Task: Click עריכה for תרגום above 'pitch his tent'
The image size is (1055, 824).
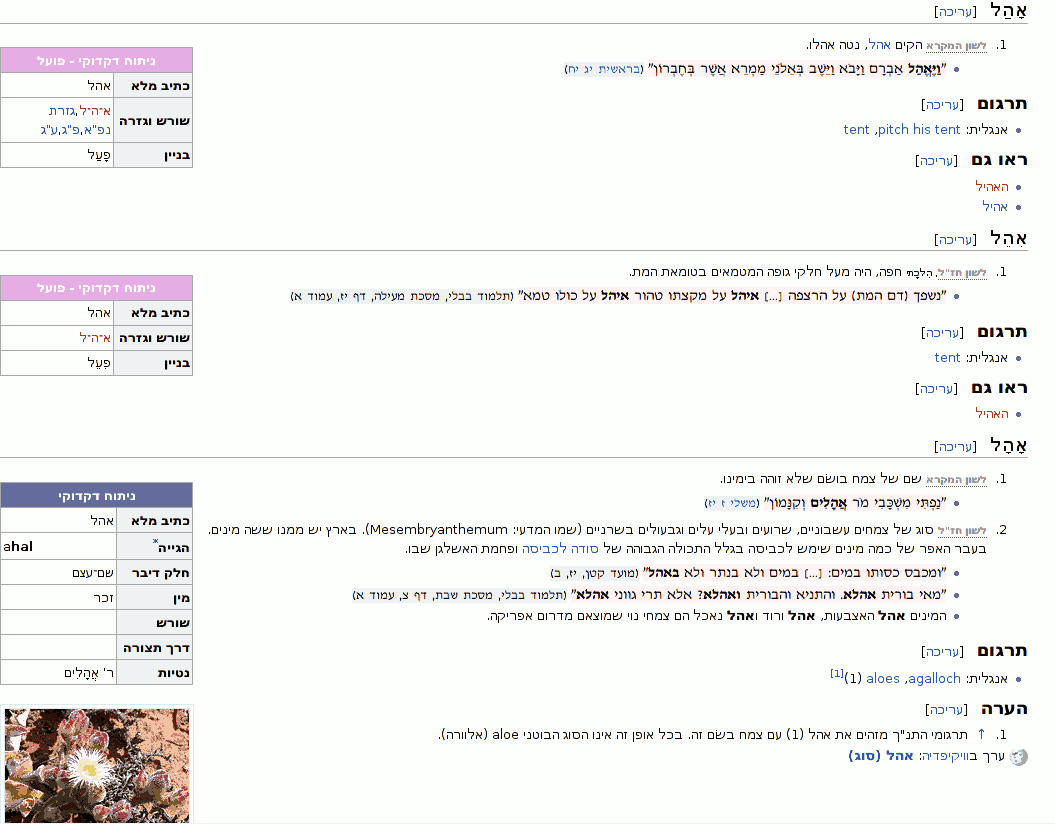Action: click(x=942, y=104)
